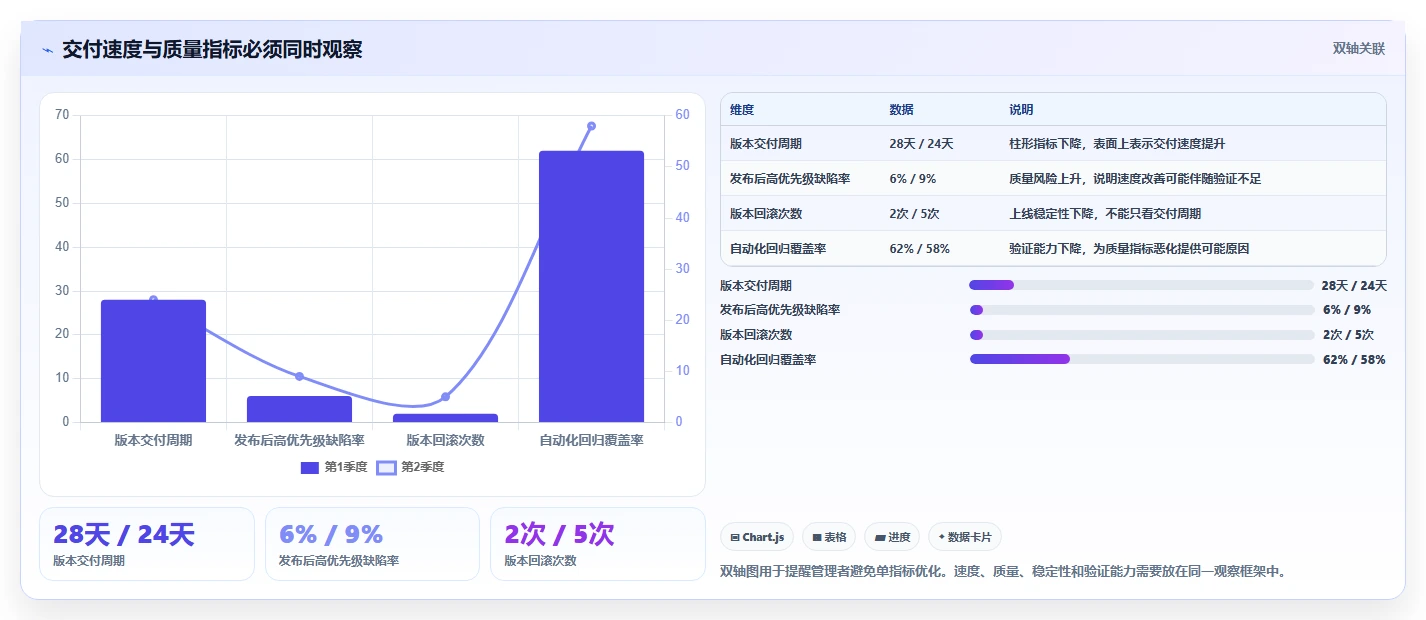Click the table cell showing 62% / 58%
The image size is (1426, 620).
coord(919,249)
